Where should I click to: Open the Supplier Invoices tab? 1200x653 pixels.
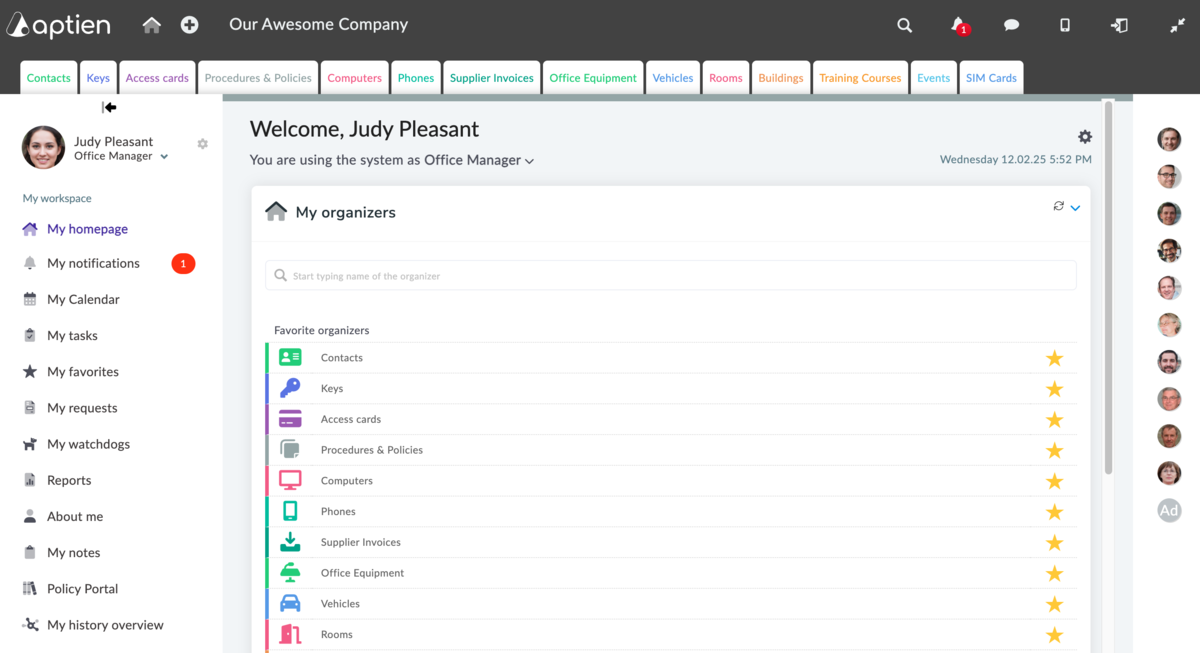pos(491,78)
